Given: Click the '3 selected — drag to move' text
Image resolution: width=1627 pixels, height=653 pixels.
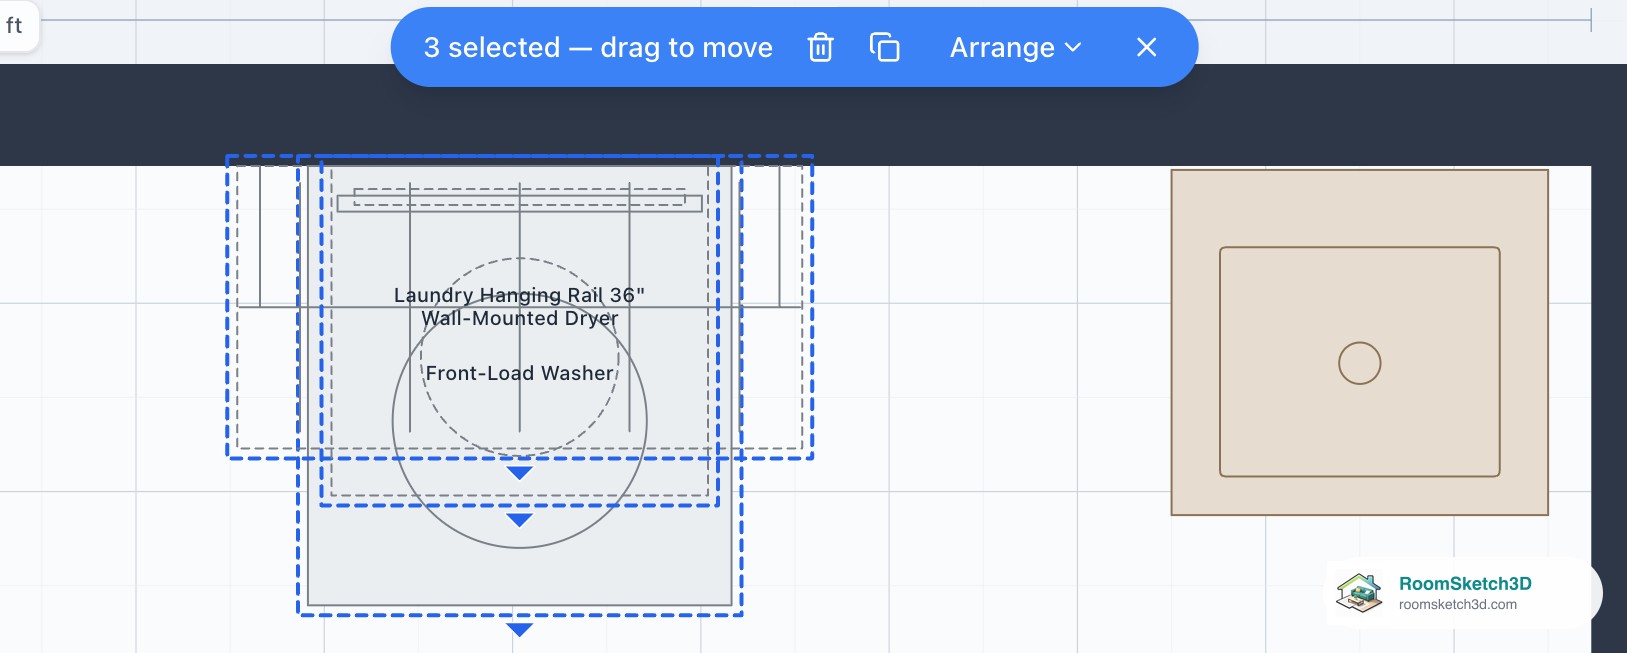Looking at the screenshot, I should click(598, 47).
